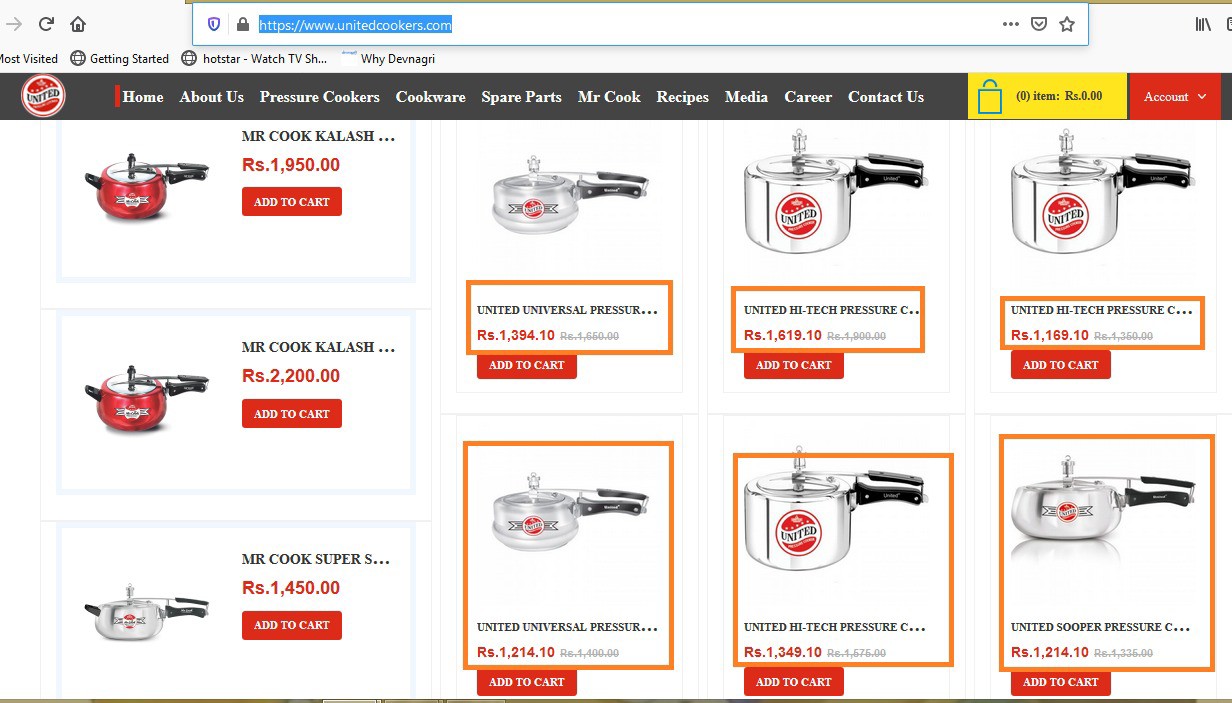The width and height of the screenshot is (1232, 703).
Task: Click the tracking protection shield icon
Action: 213,24
